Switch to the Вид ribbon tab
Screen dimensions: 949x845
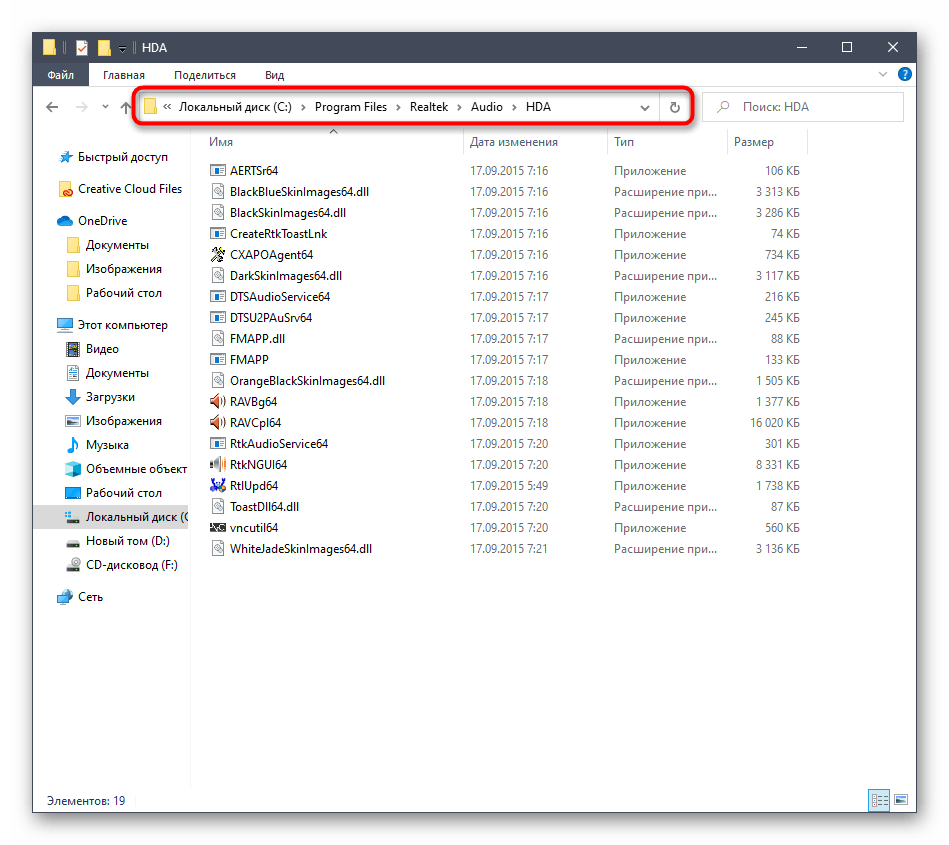tap(274, 75)
